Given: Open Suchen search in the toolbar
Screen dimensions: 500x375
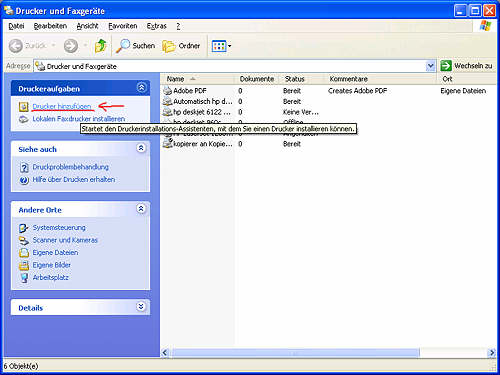Looking at the screenshot, I should coord(136,46).
